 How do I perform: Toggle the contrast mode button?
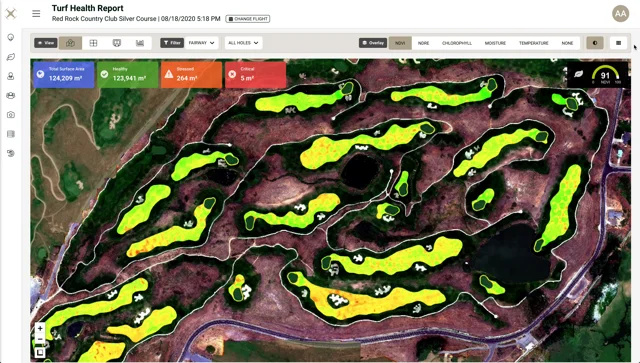[595, 43]
